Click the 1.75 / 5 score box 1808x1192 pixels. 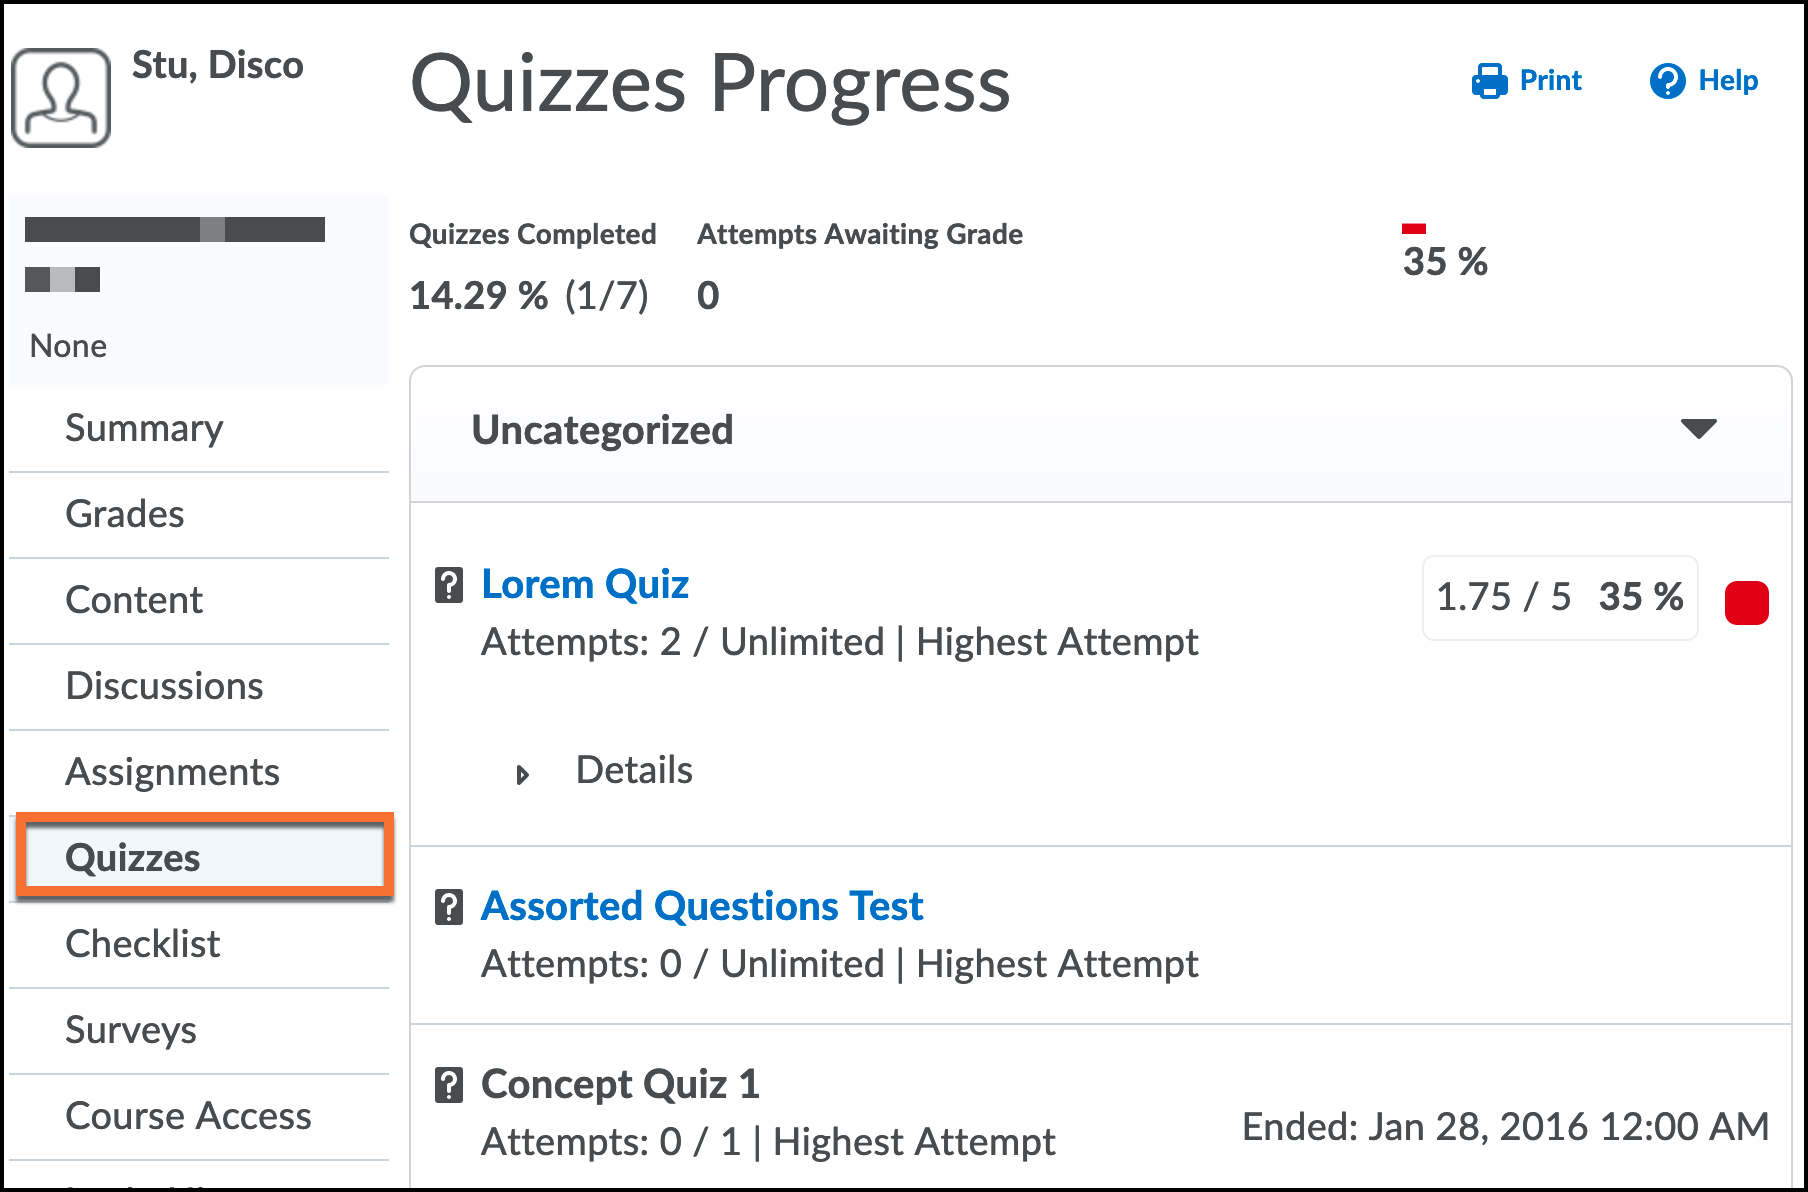tap(1559, 597)
